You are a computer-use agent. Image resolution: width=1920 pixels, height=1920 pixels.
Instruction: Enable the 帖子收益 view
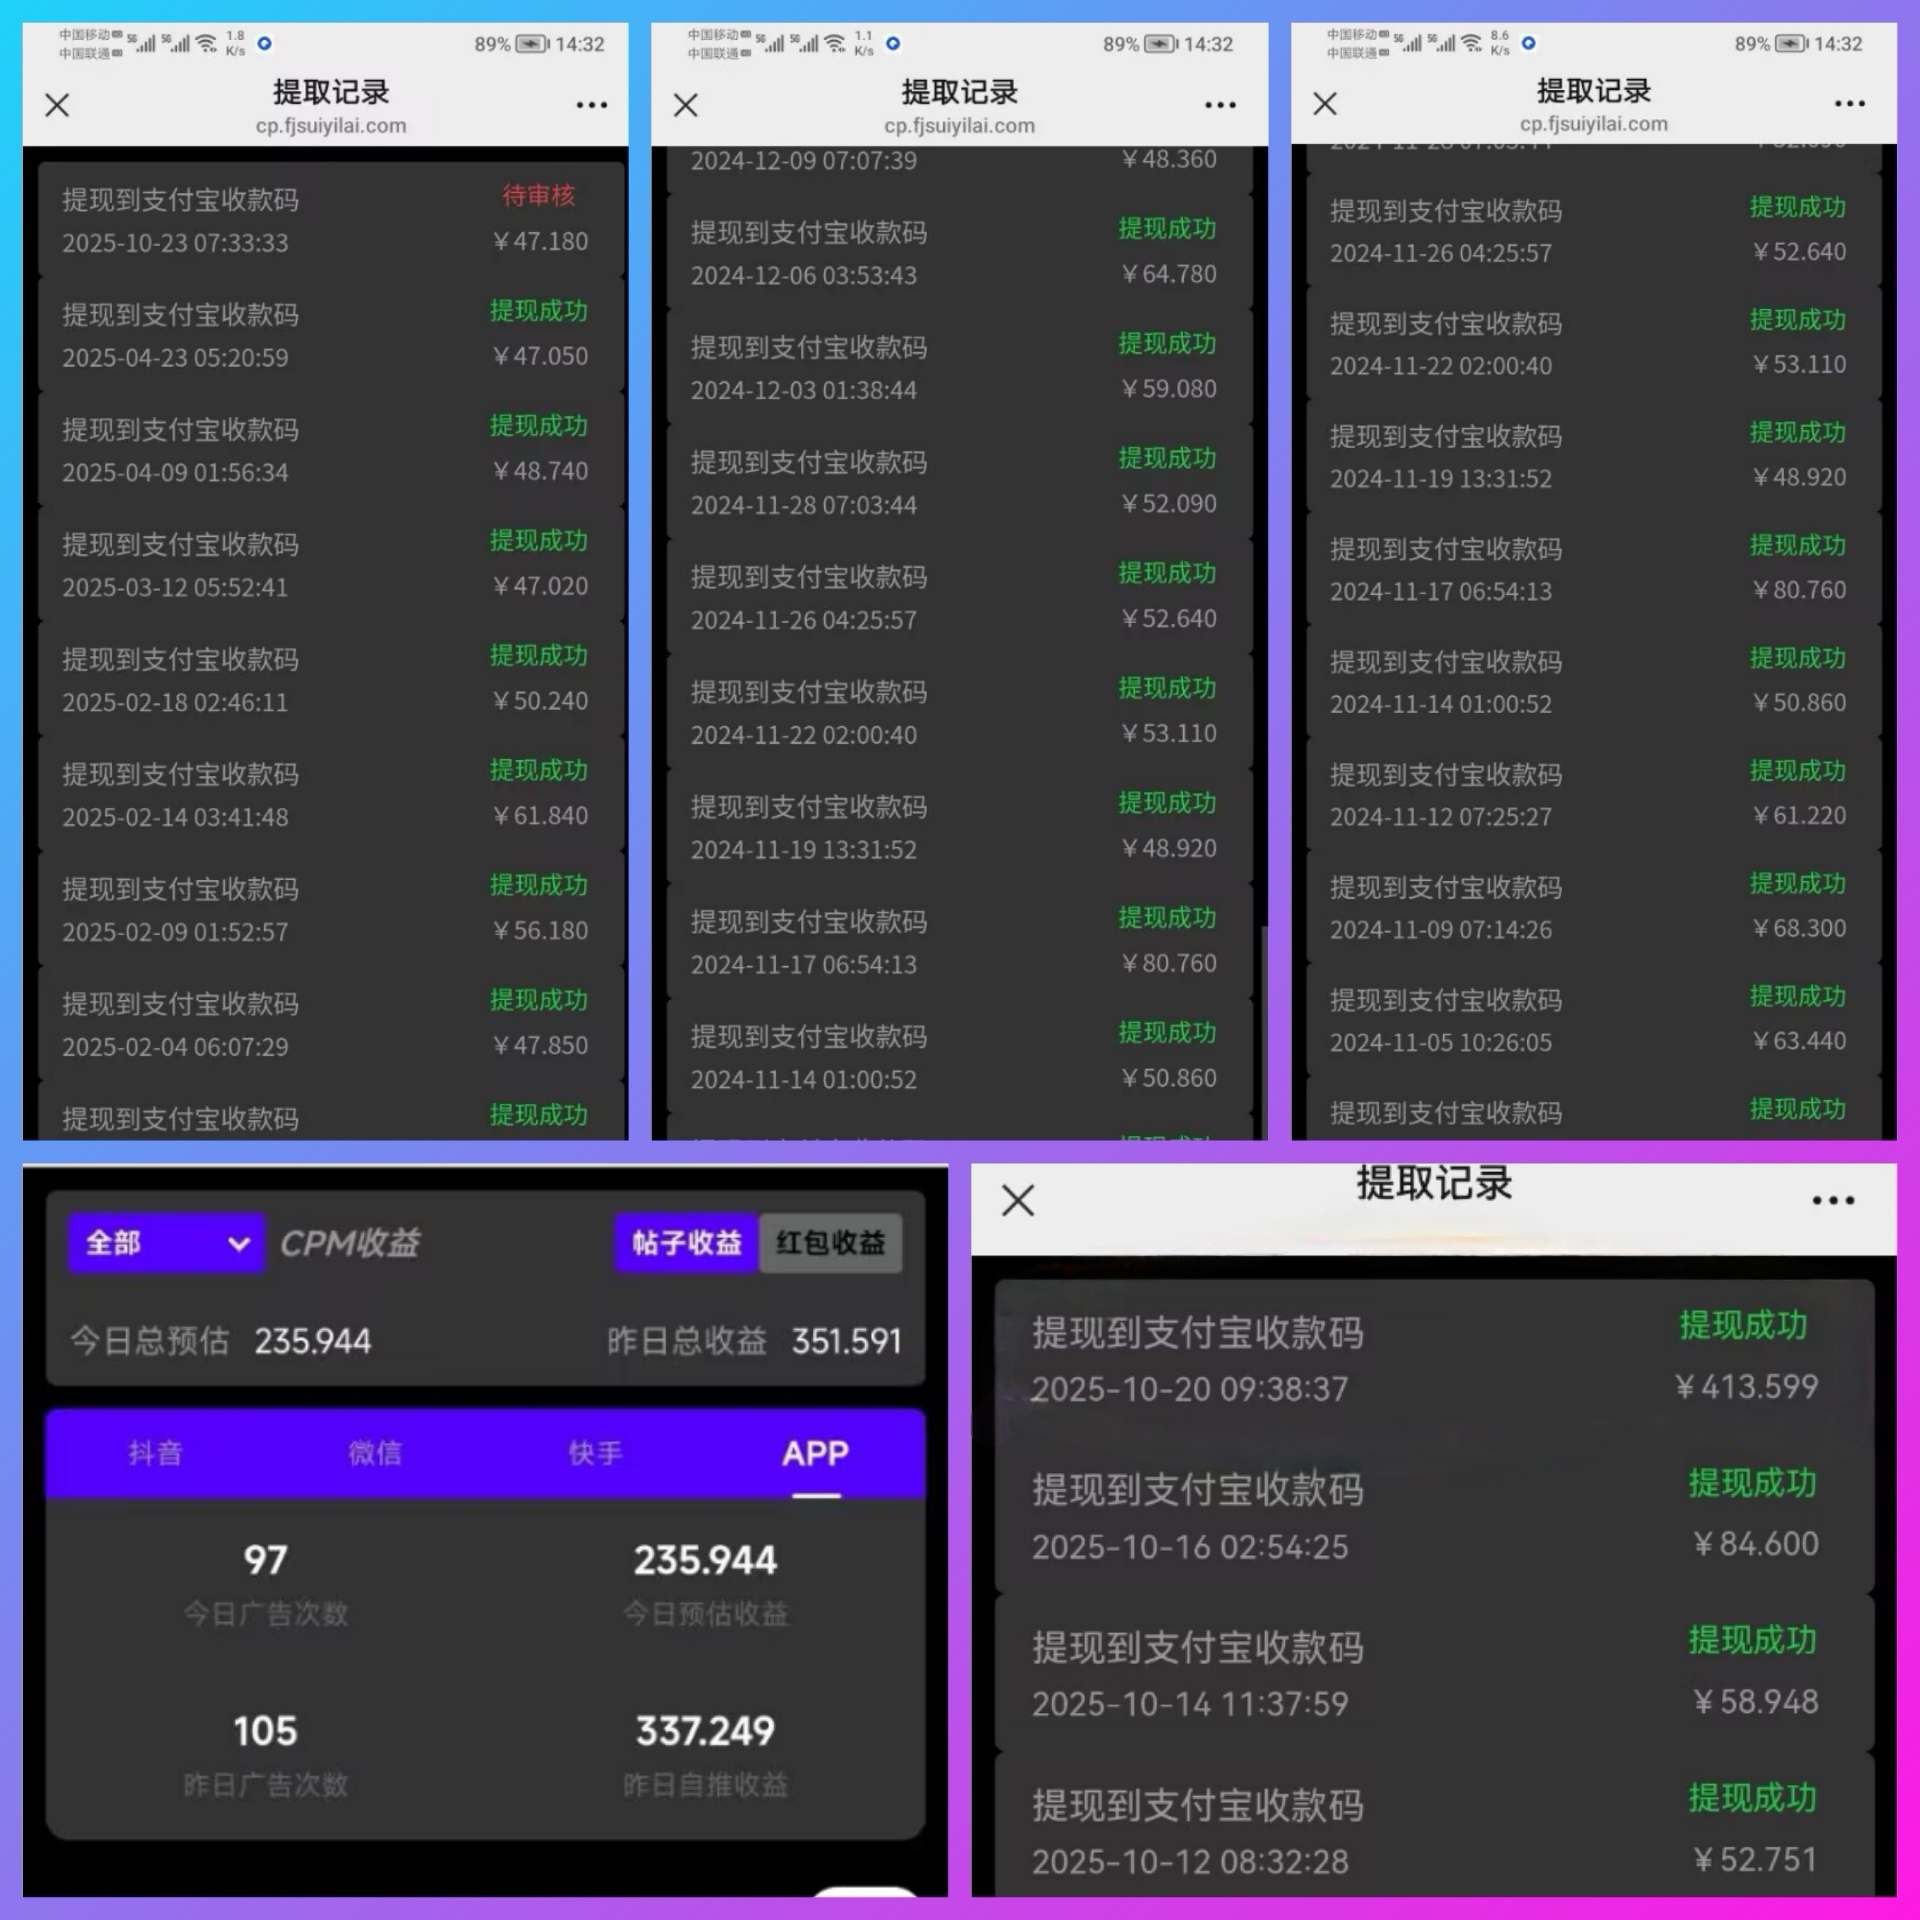click(x=685, y=1242)
